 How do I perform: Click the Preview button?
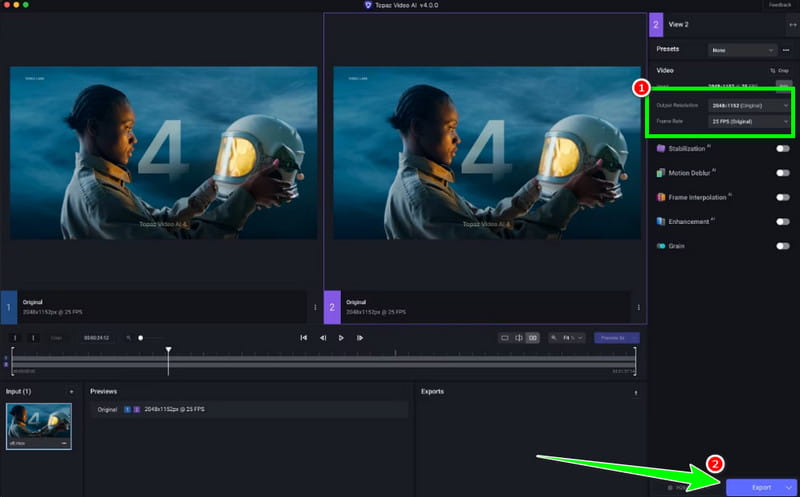tap(612, 338)
